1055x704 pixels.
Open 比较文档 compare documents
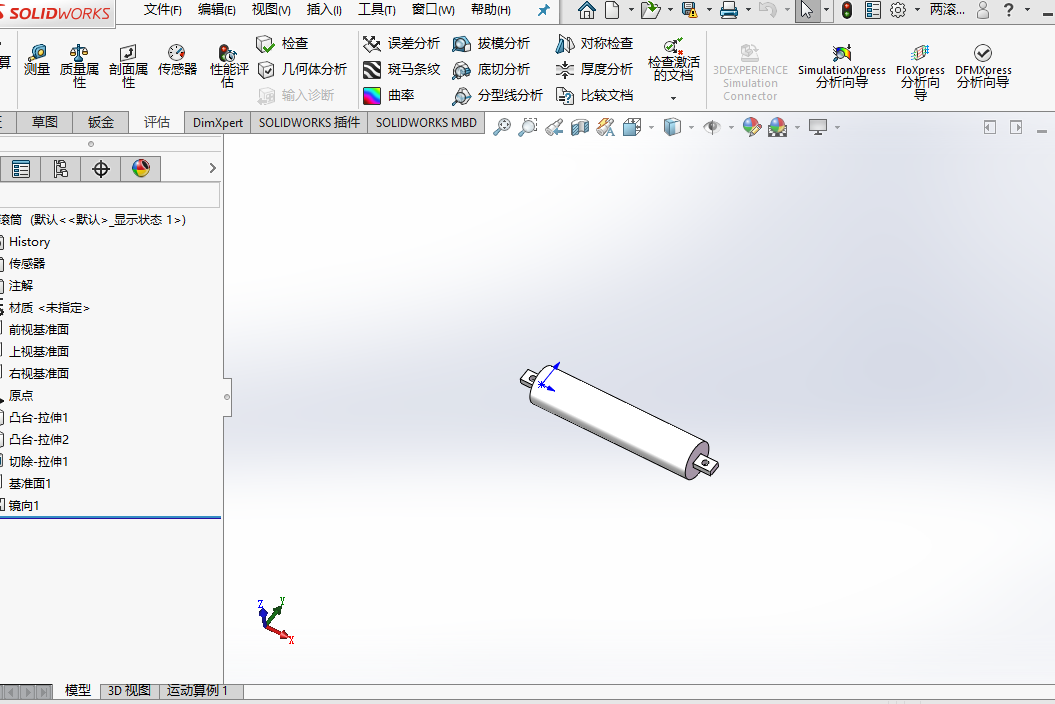(x=594, y=96)
